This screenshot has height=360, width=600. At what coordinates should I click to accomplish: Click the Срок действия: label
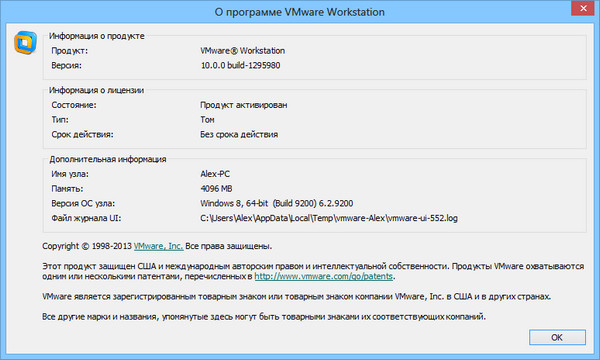[x=82, y=134]
